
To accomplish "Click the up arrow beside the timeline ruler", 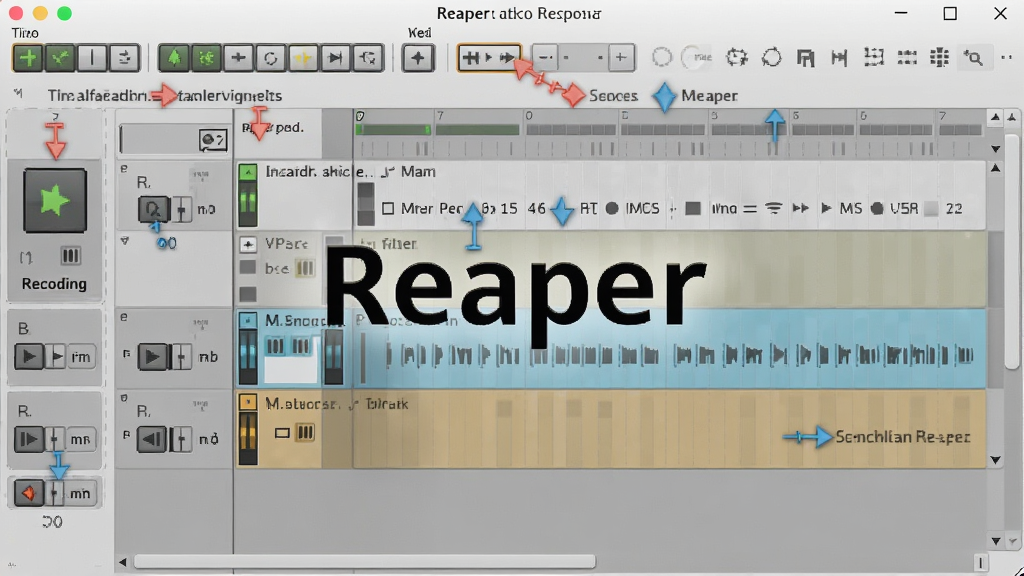I will (x=995, y=118).
